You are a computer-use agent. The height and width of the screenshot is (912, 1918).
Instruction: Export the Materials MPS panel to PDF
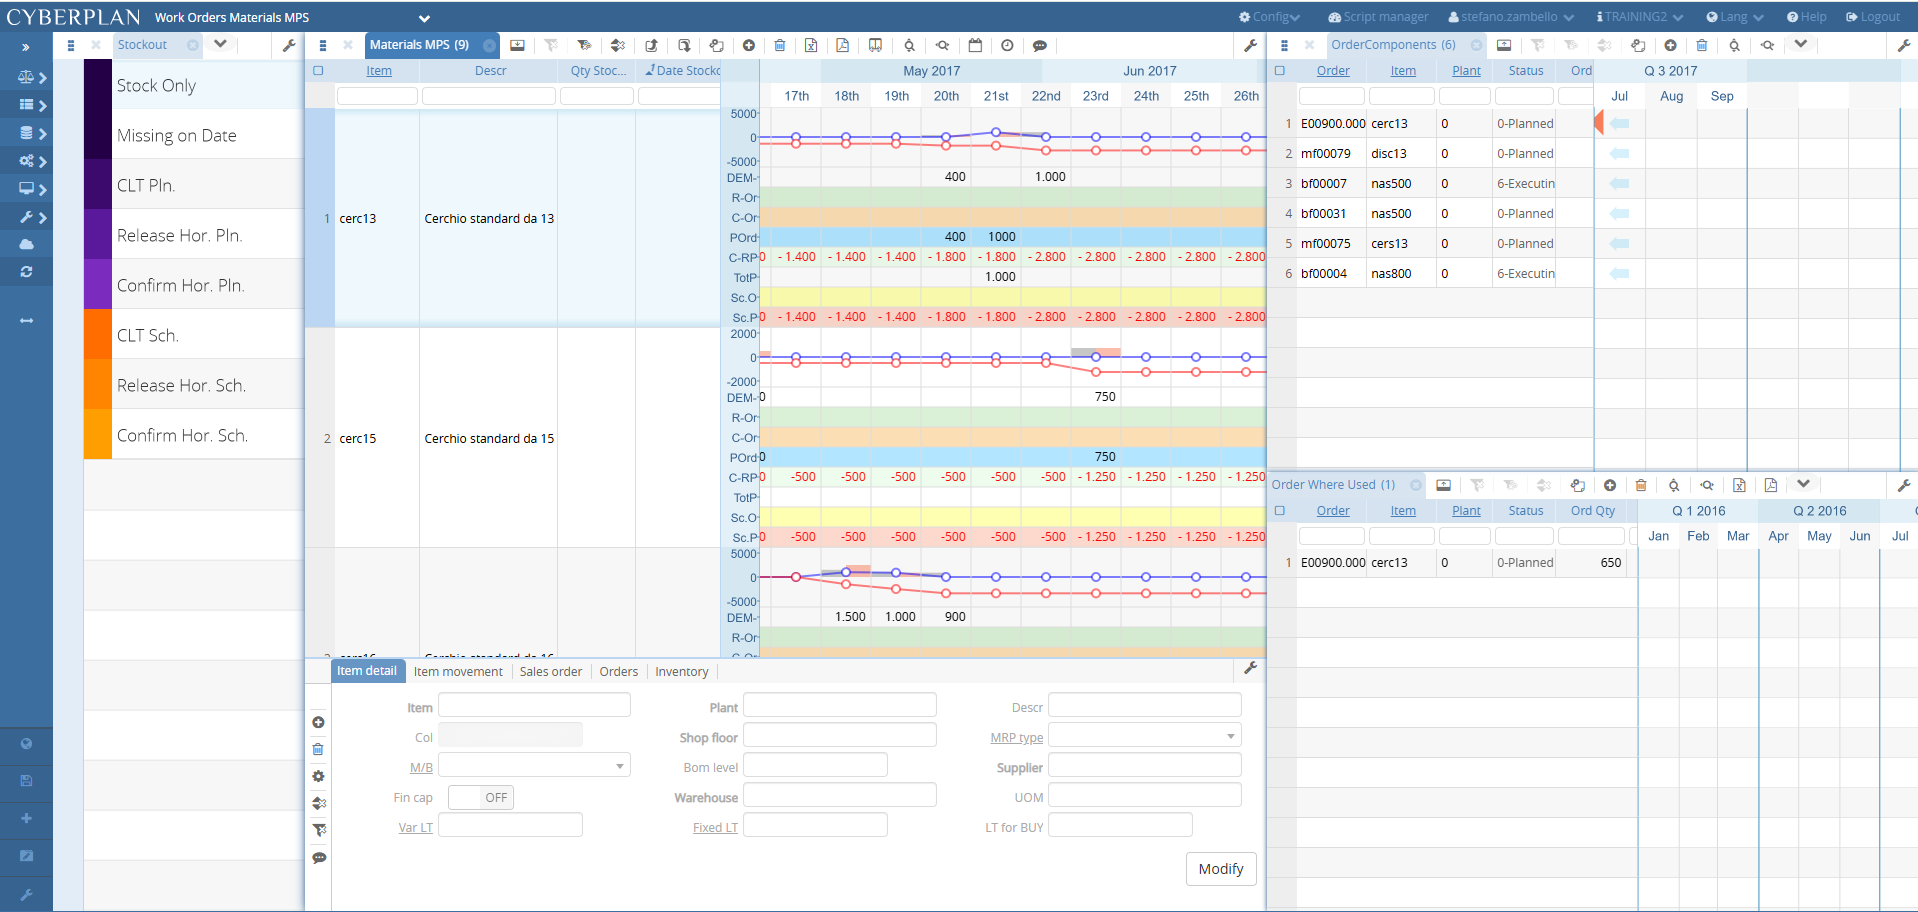click(x=843, y=45)
